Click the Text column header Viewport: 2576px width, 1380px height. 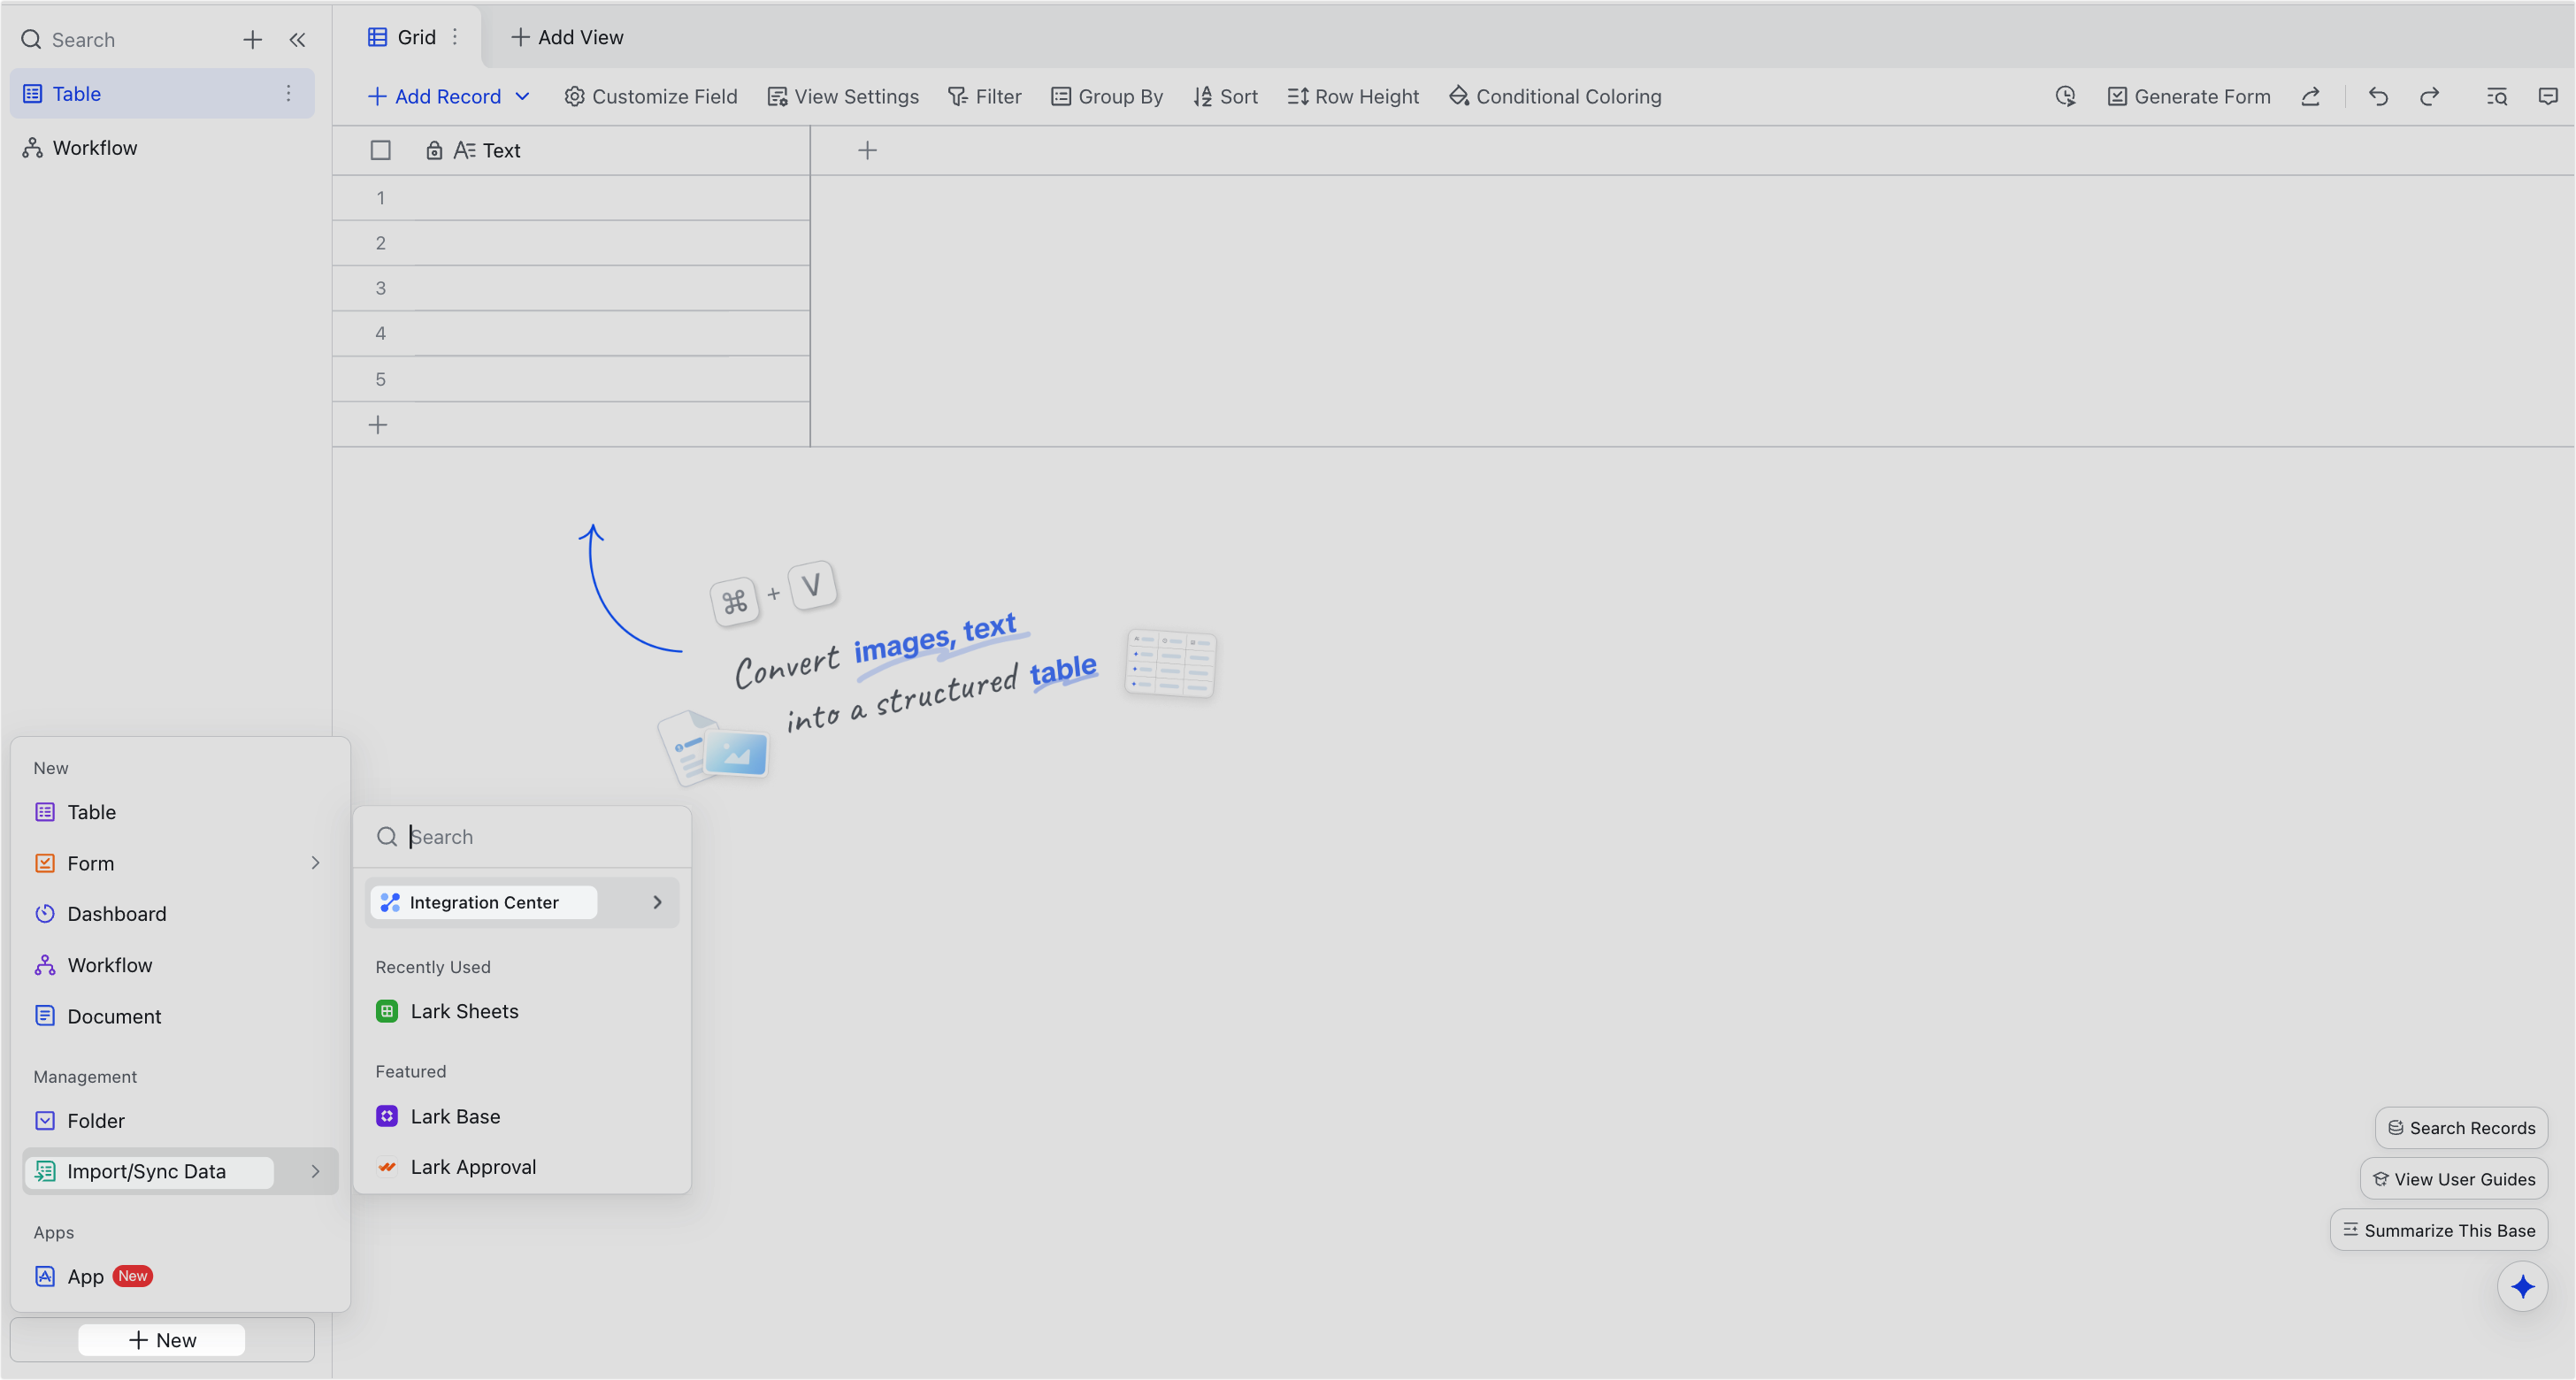tap(610, 150)
